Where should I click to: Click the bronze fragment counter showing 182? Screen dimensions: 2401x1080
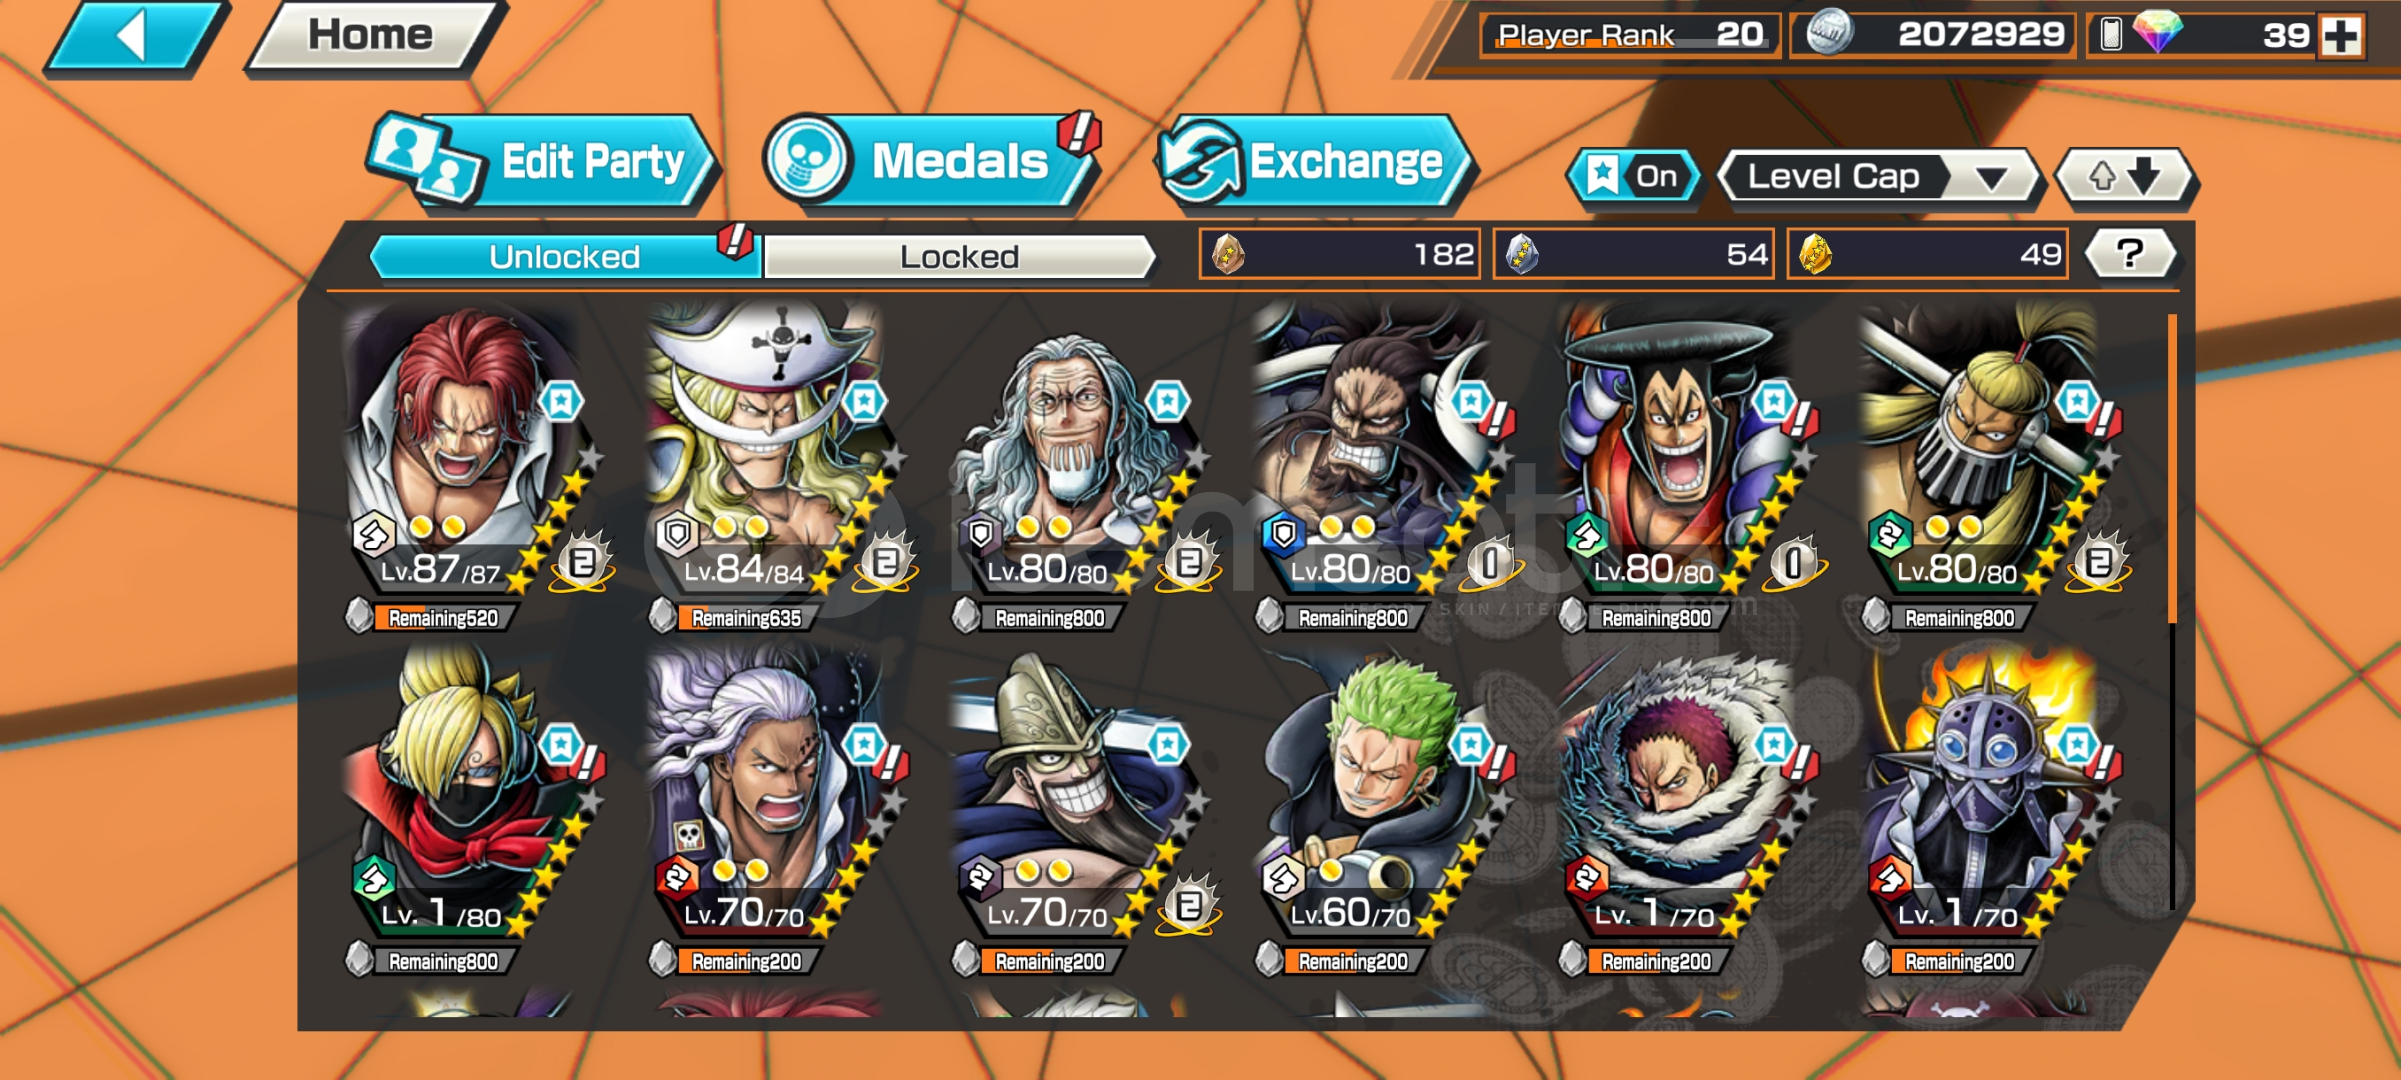(x=1340, y=254)
